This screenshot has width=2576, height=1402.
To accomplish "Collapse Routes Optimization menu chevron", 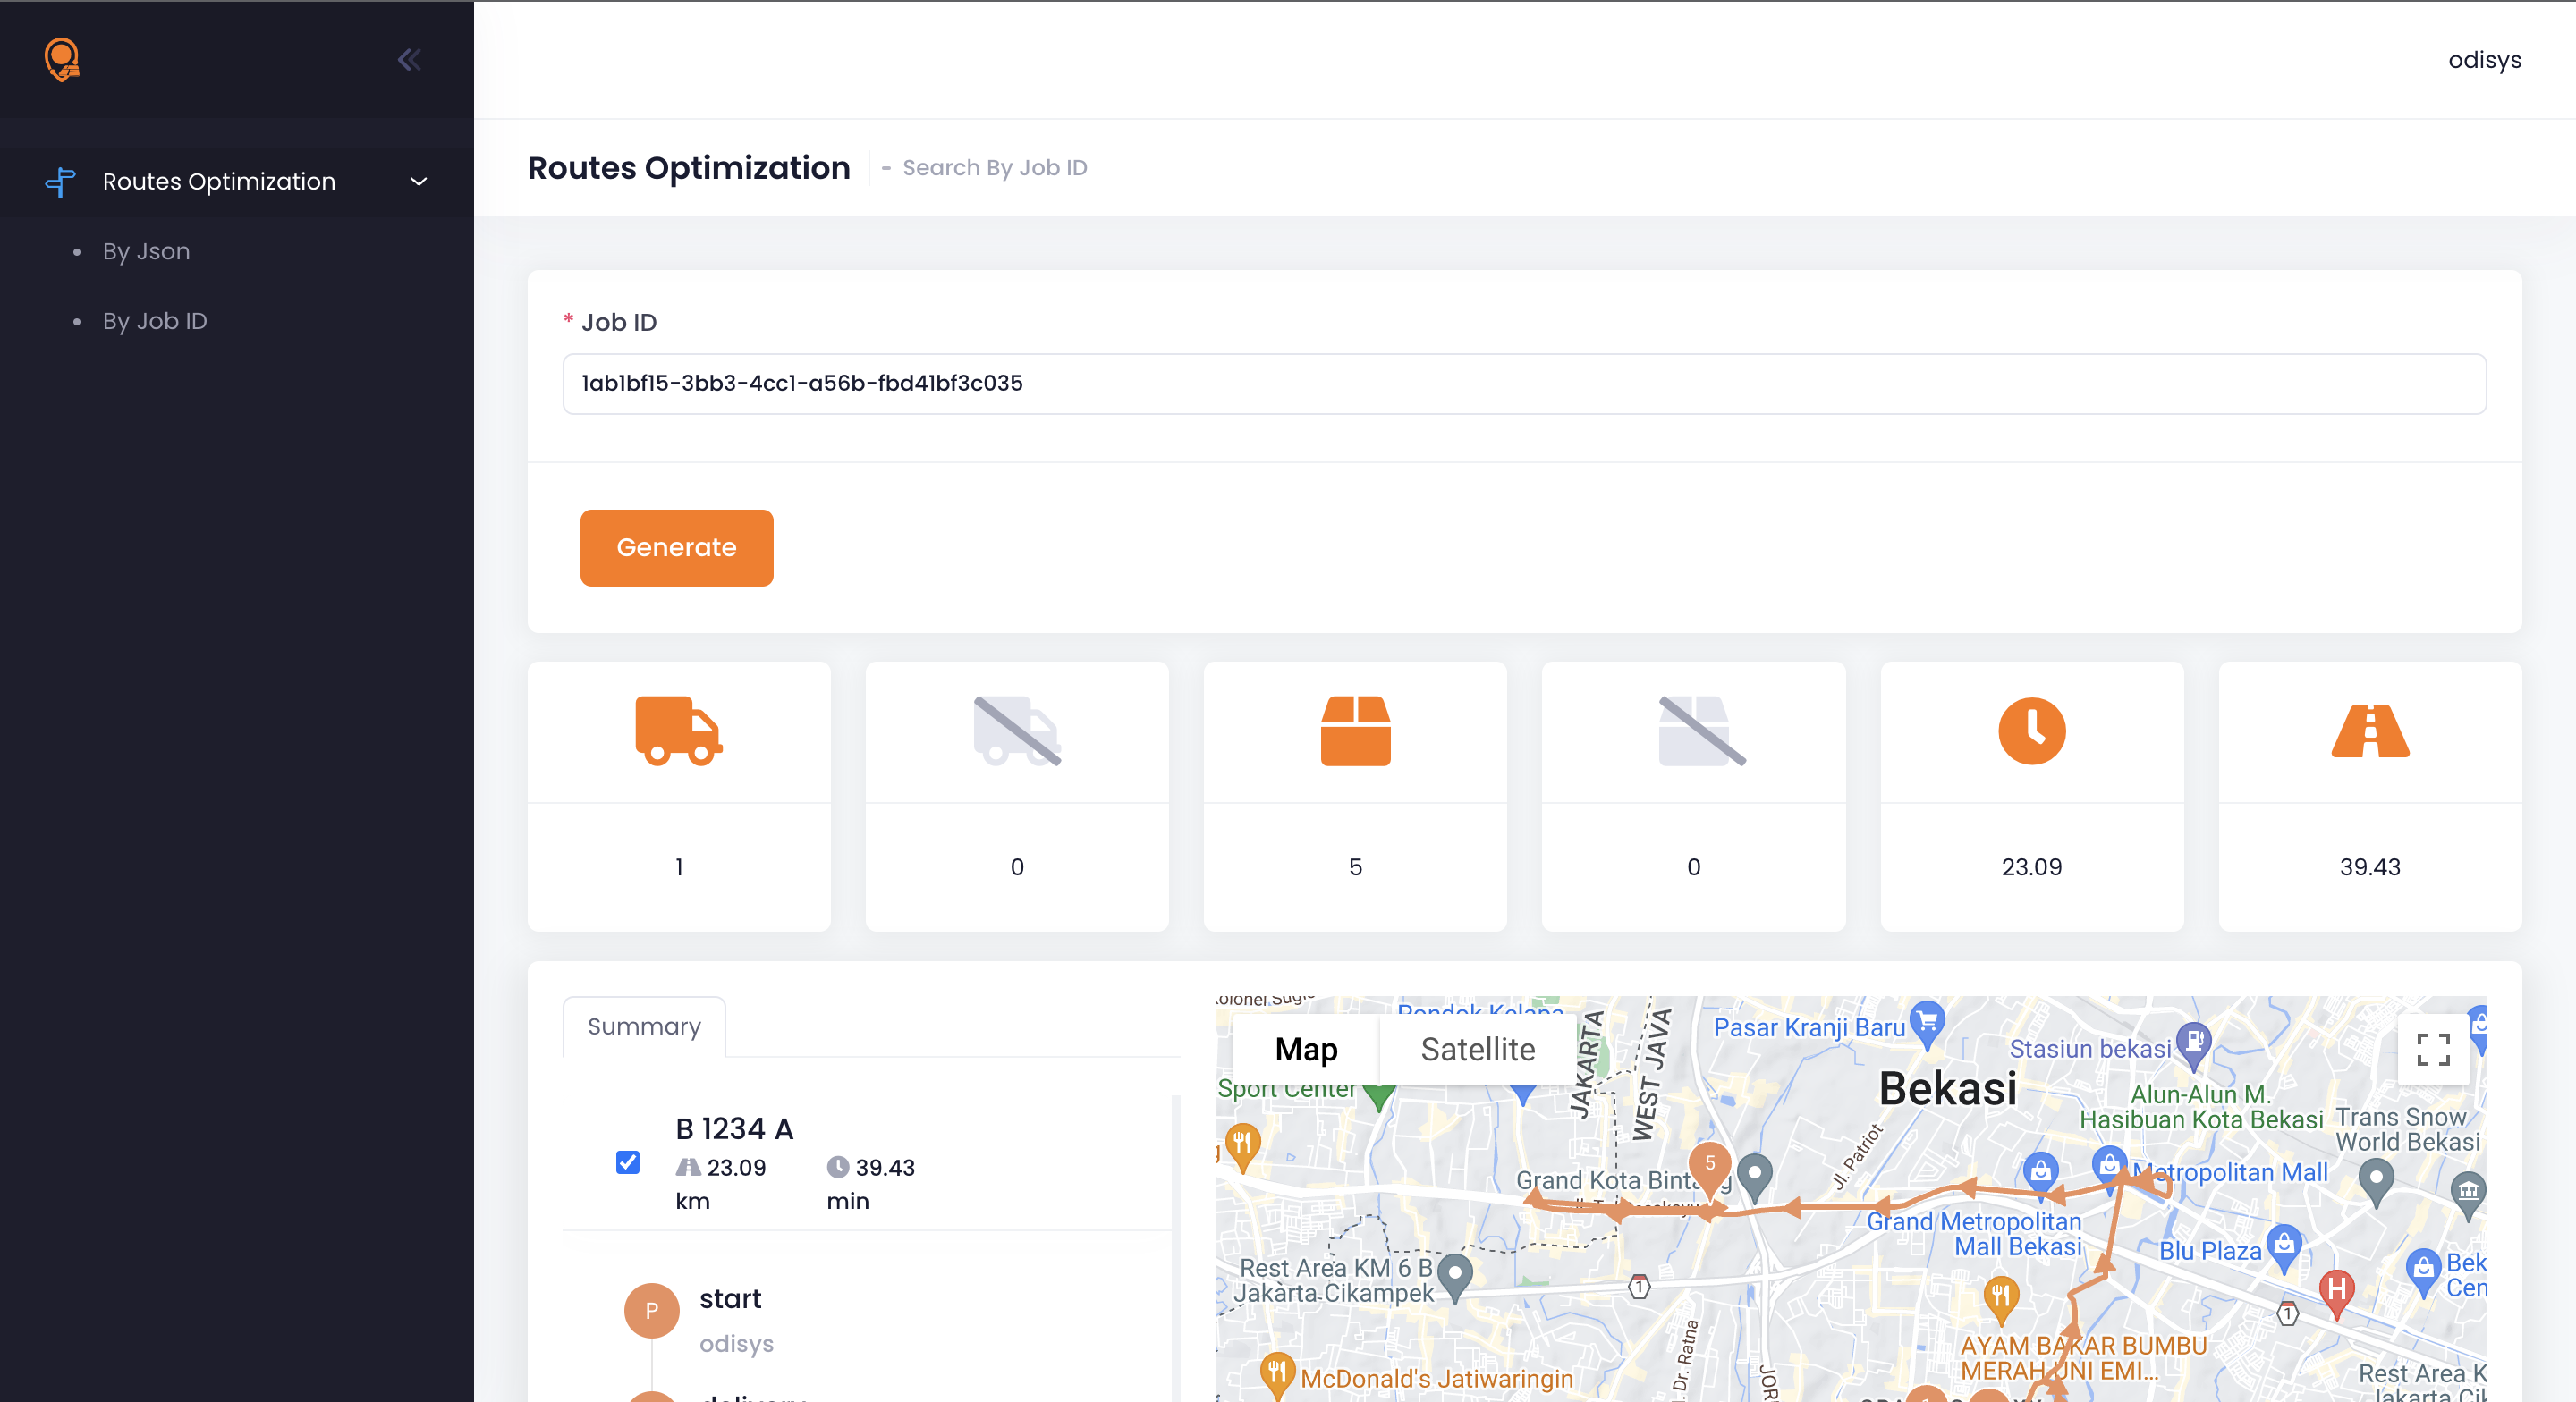I will (419, 182).
